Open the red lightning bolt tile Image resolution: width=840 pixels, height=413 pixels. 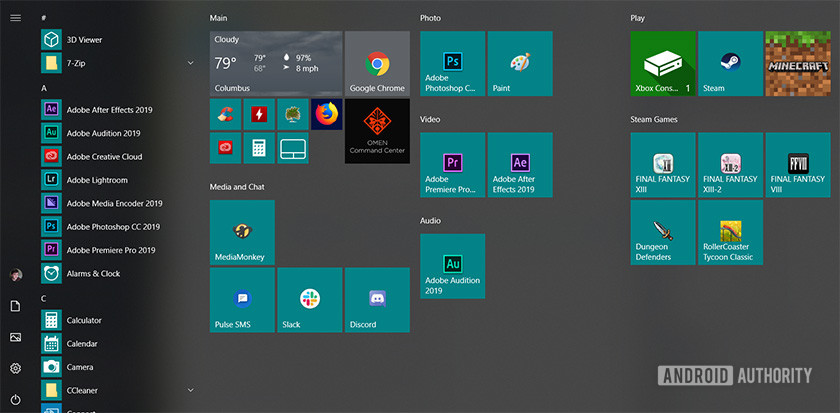tap(259, 114)
